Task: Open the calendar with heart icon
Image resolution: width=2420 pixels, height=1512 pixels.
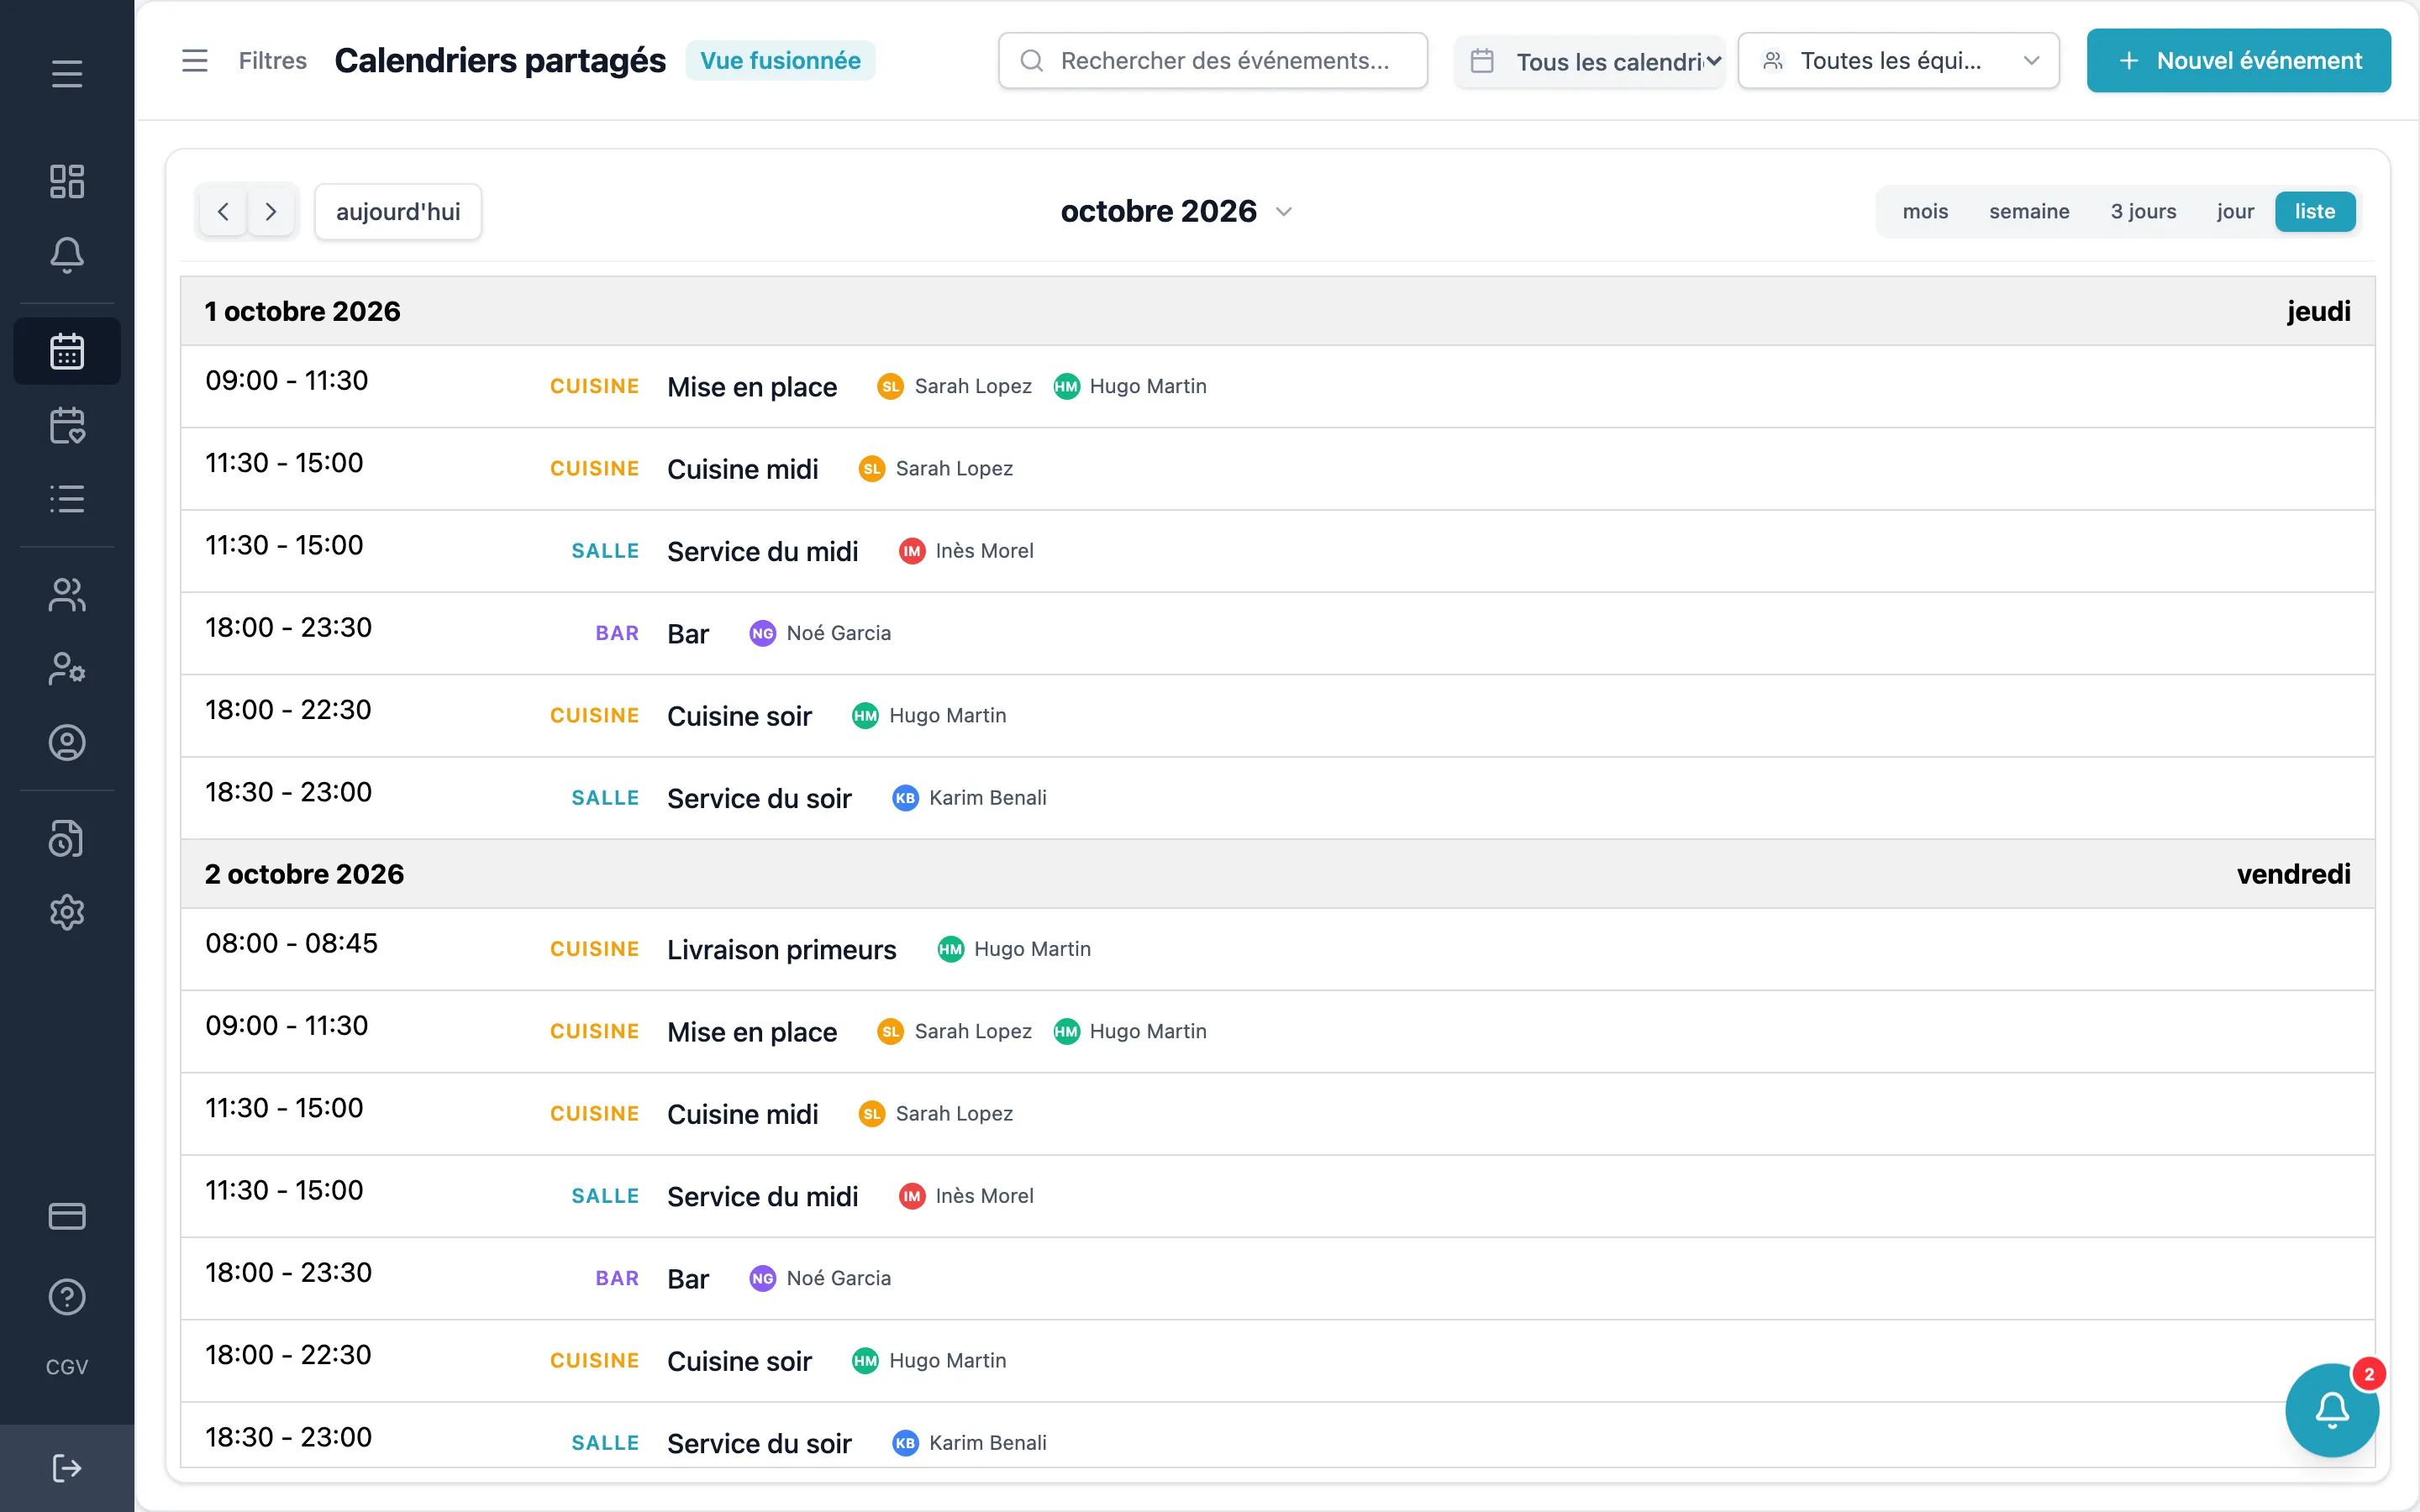Action: click(67, 425)
